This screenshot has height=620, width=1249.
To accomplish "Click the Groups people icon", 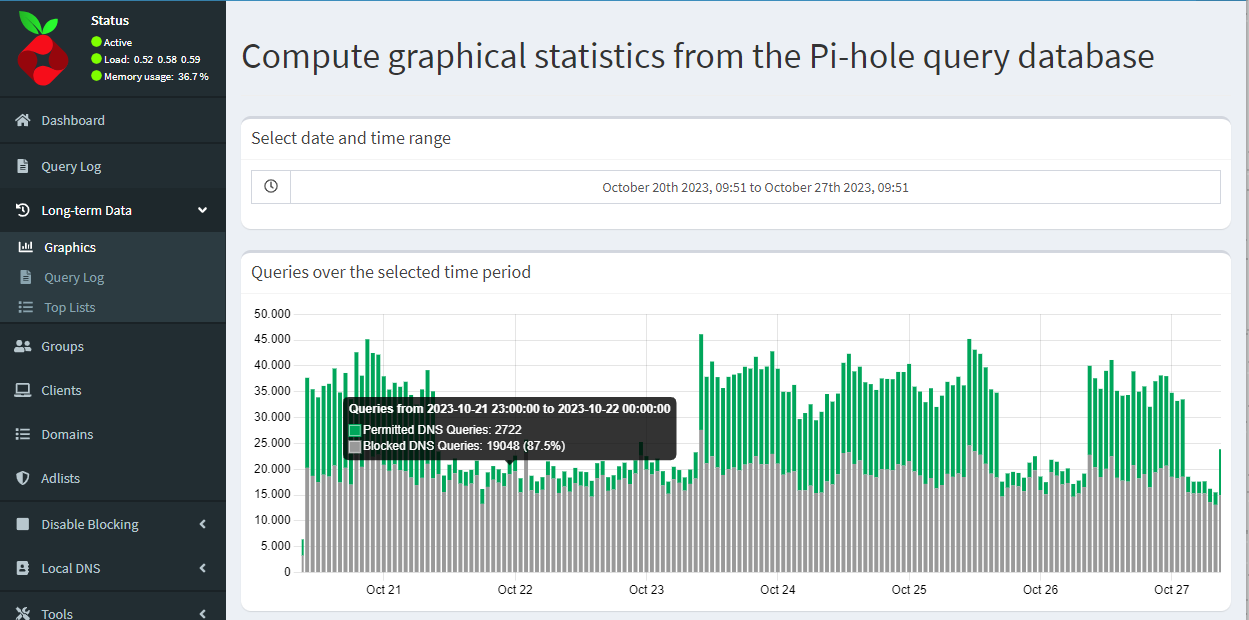I will pos(23,346).
